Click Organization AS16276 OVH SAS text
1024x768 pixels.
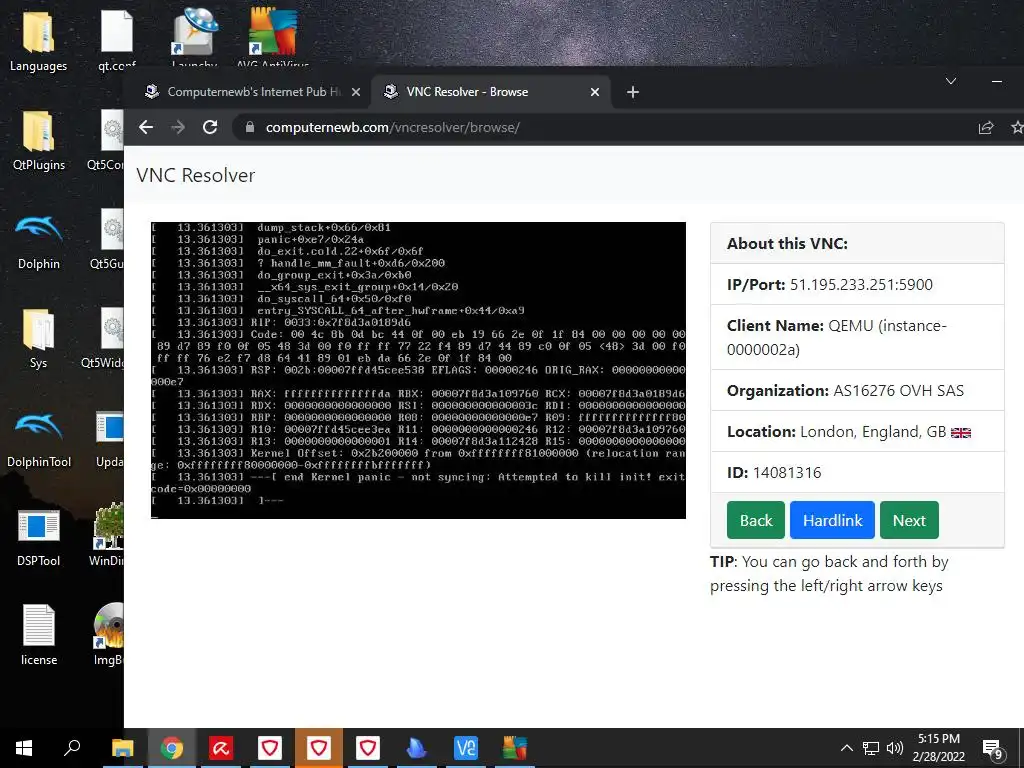[845, 391]
